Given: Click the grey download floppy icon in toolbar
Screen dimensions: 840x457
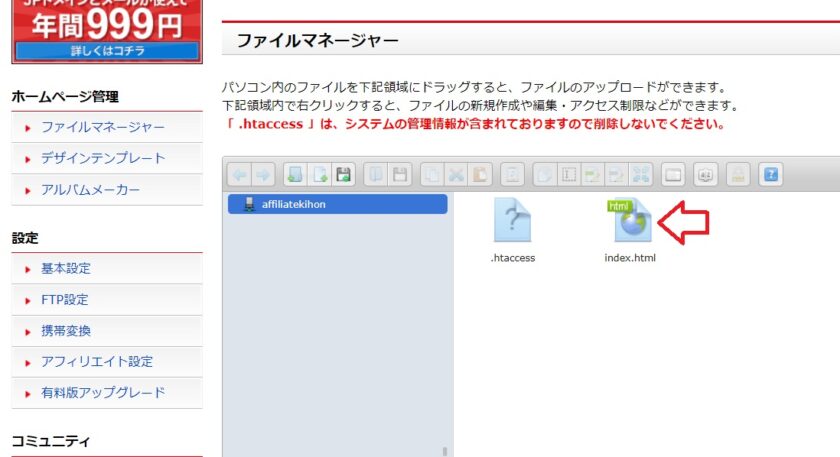Looking at the screenshot, I should (400, 175).
